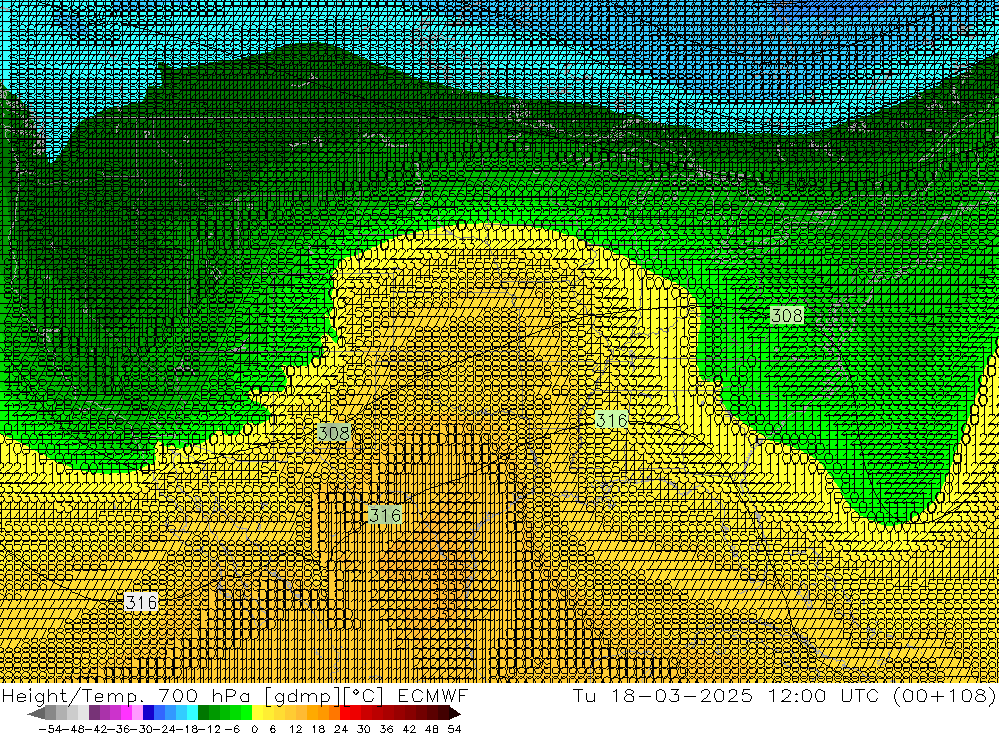Viewport: 1000px width, 733px height.
Task: Click the 308 contour label beside the yellow boundary
Action: click(334, 433)
